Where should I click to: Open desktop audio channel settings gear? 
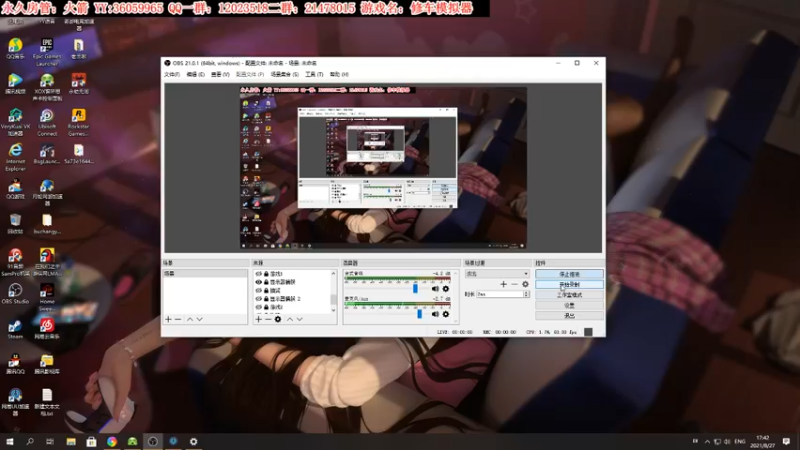click(x=446, y=289)
